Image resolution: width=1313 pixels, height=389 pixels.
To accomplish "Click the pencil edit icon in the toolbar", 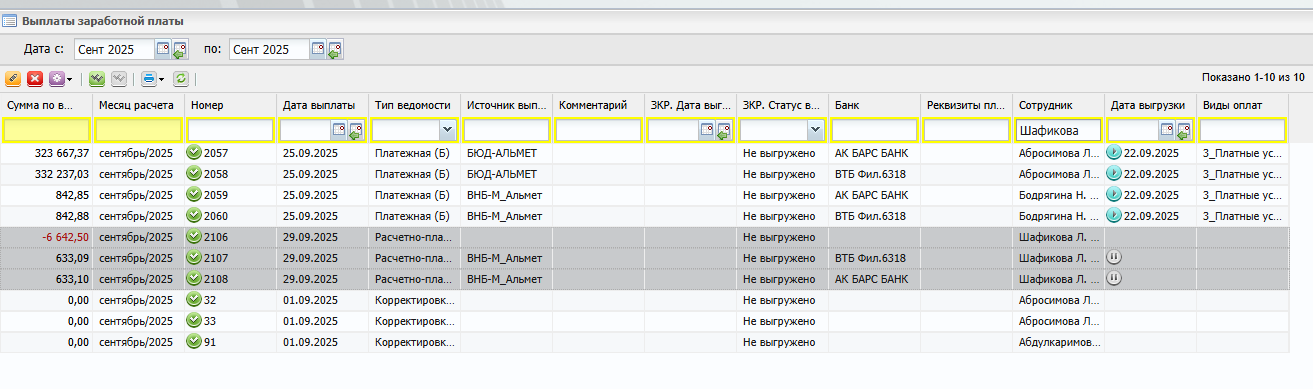I will 13,78.
